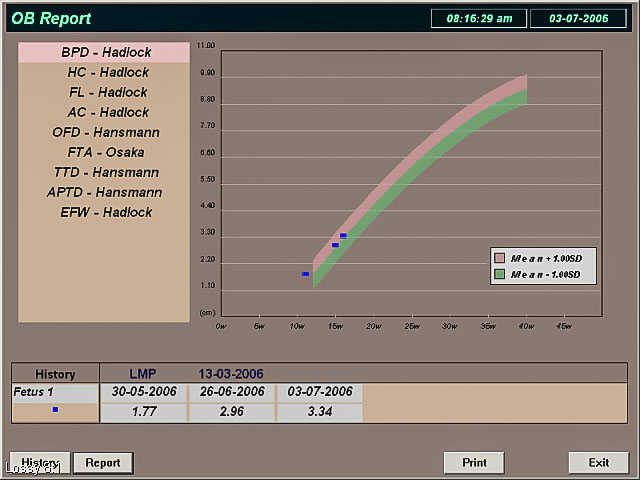Click green Mean -1.00SD legend swatch
Viewport: 640px width, 480px height.
[x=499, y=273]
